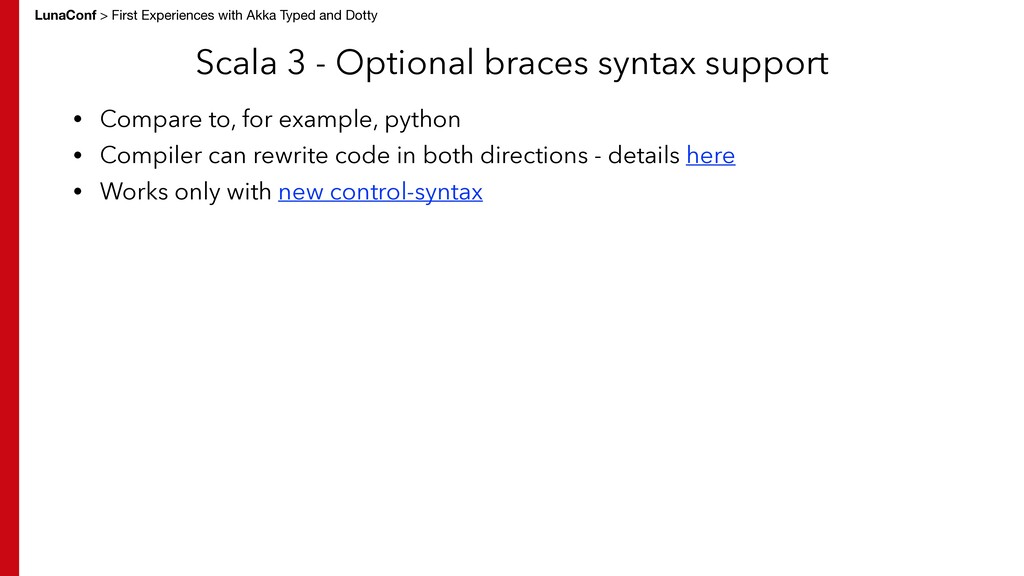Click the slide title about optional braces

(x=511, y=63)
